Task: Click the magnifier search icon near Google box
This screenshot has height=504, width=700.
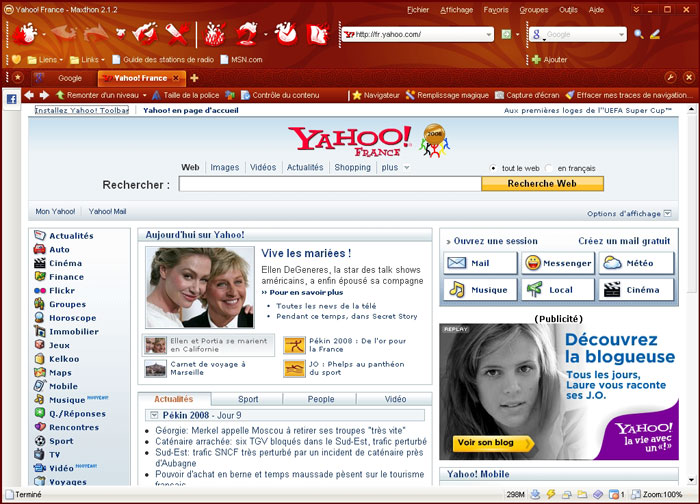Action: [x=639, y=34]
